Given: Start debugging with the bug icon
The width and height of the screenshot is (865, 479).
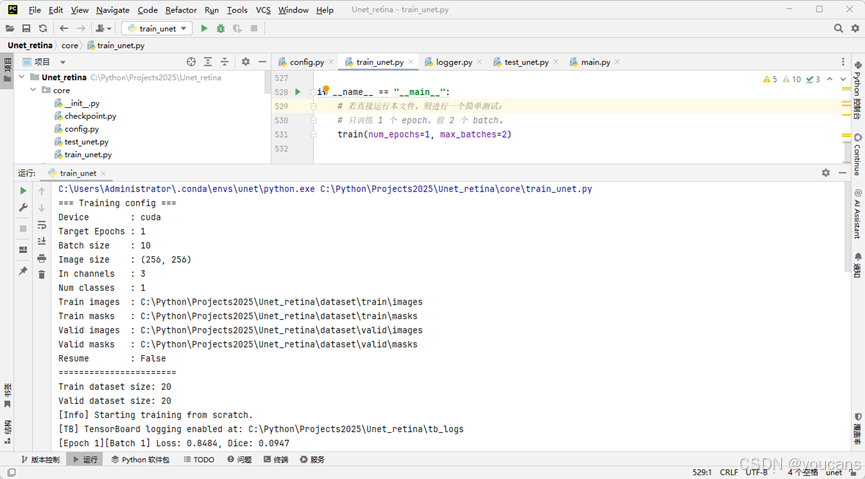Looking at the screenshot, I should click(221, 28).
